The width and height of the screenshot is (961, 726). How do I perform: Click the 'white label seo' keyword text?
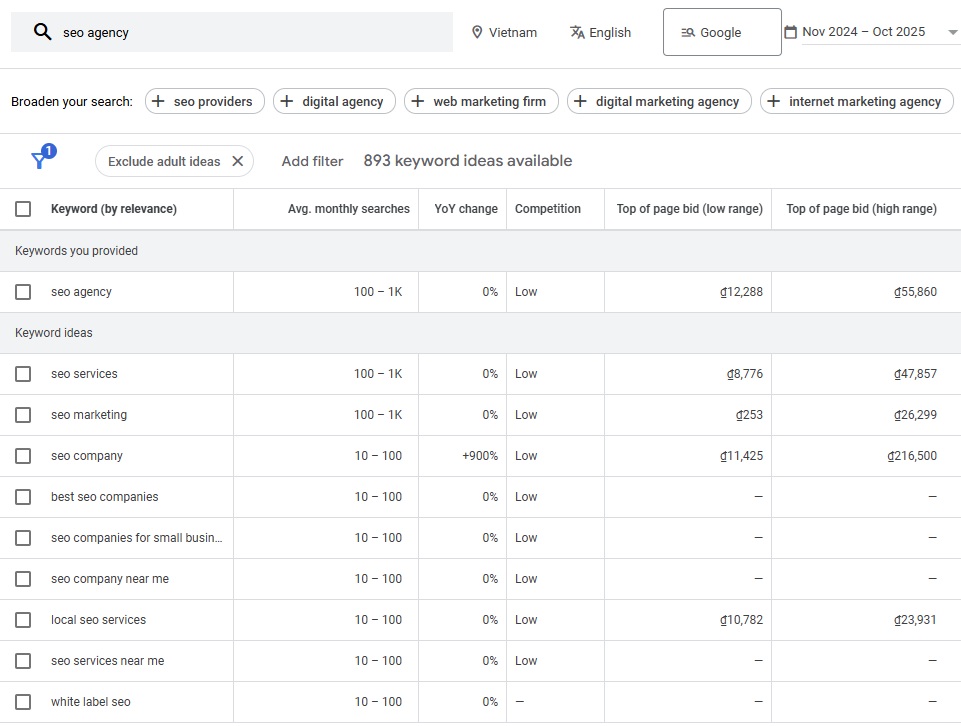click(91, 702)
